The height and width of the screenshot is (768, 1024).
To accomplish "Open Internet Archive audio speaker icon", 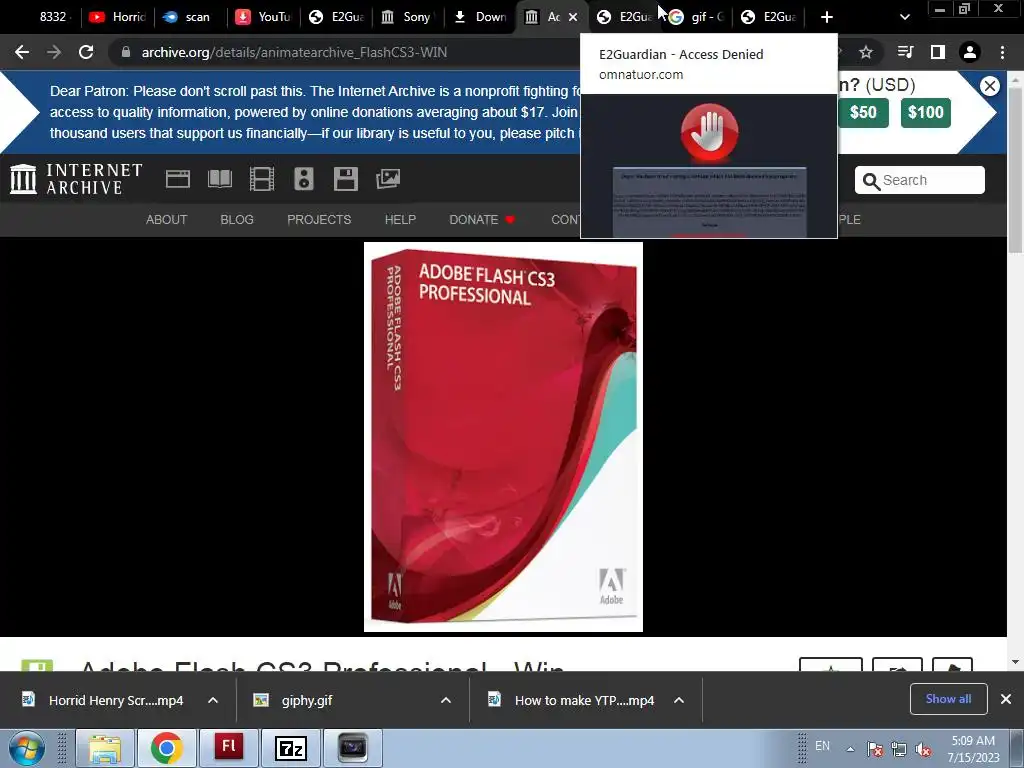I will [304, 179].
